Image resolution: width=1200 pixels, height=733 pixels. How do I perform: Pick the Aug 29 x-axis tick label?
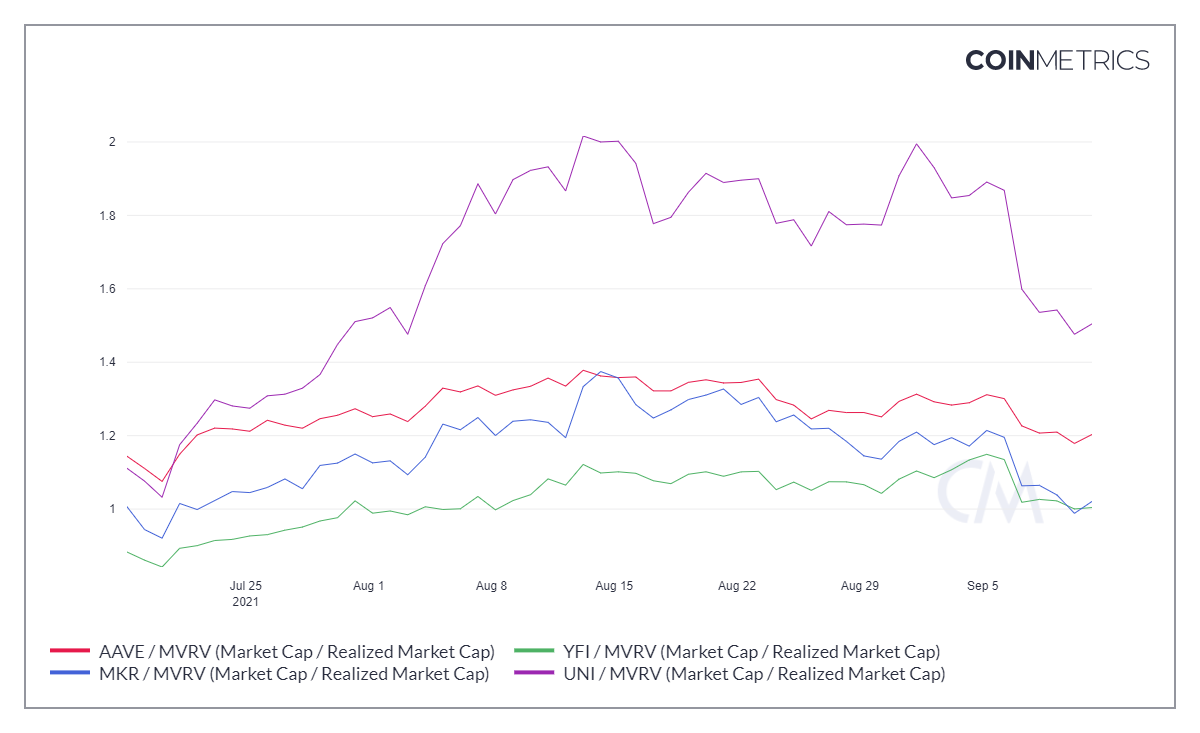[860, 586]
